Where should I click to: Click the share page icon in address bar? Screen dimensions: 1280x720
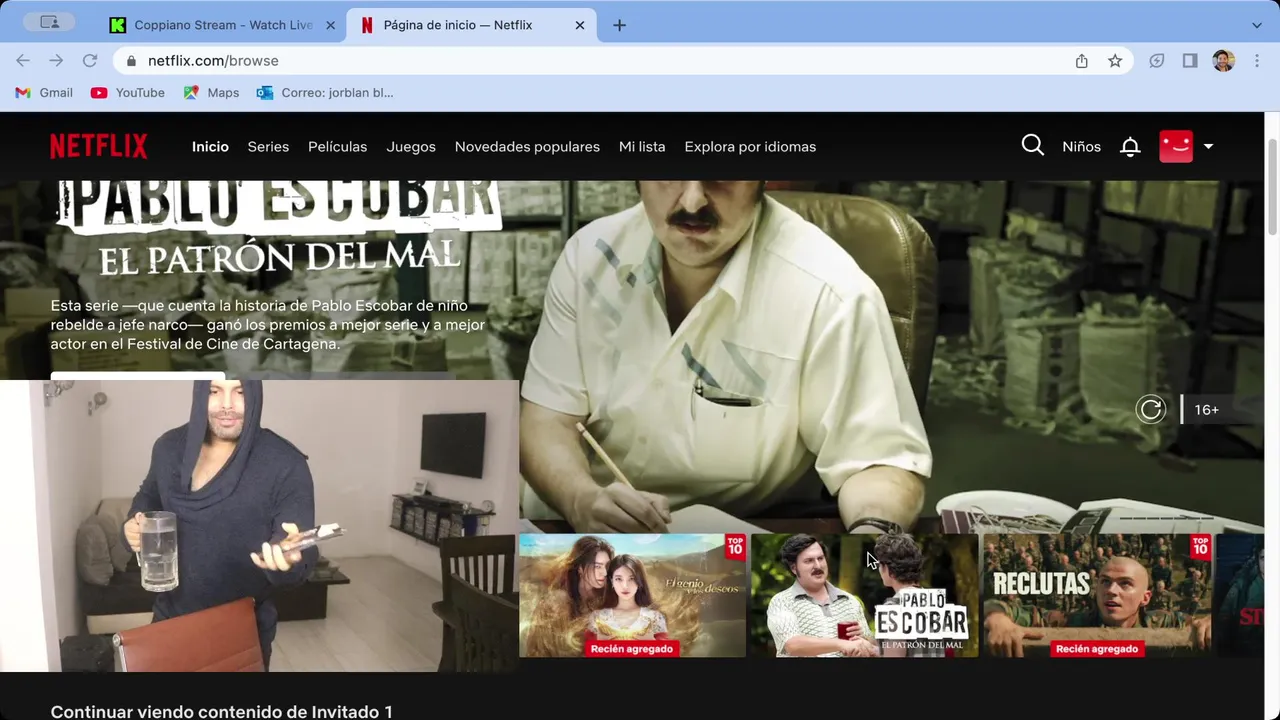[x=1082, y=61]
